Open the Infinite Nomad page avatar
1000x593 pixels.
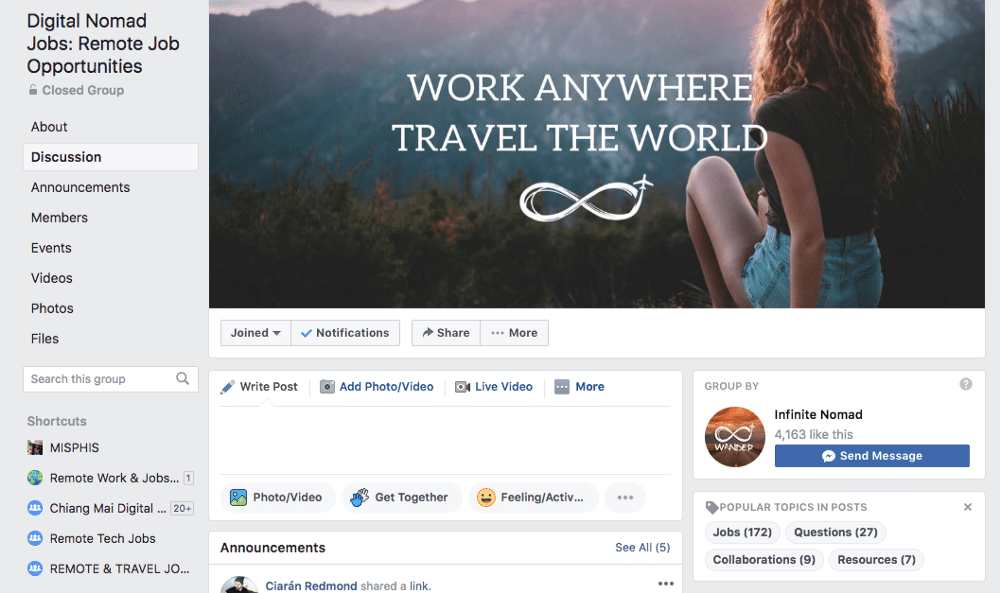(x=735, y=437)
